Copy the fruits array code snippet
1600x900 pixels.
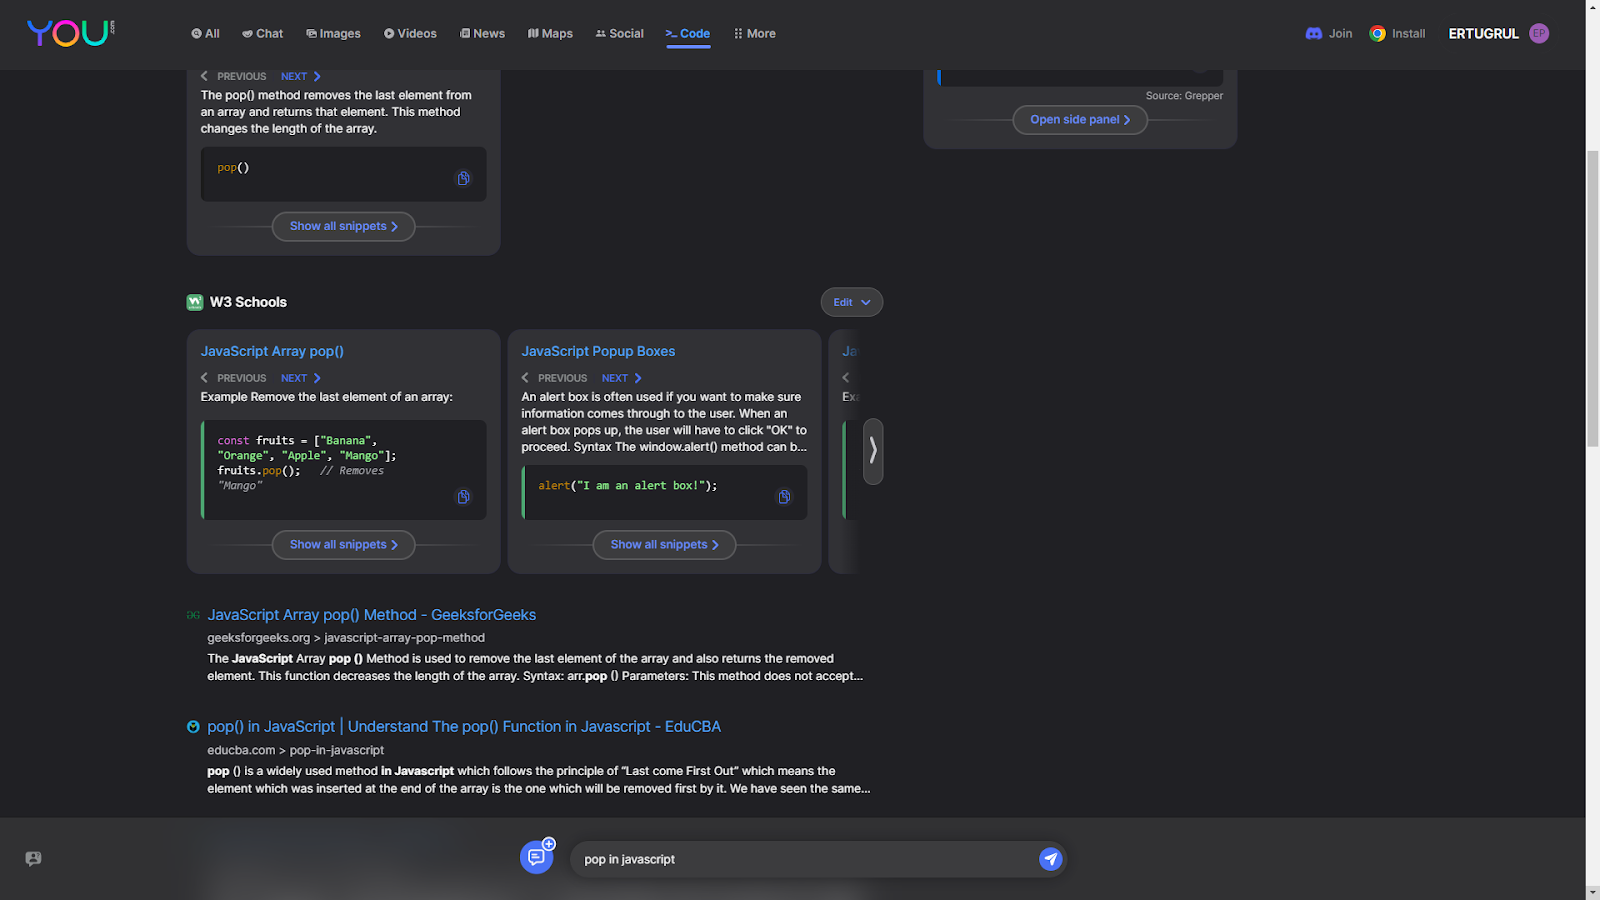(463, 497)
